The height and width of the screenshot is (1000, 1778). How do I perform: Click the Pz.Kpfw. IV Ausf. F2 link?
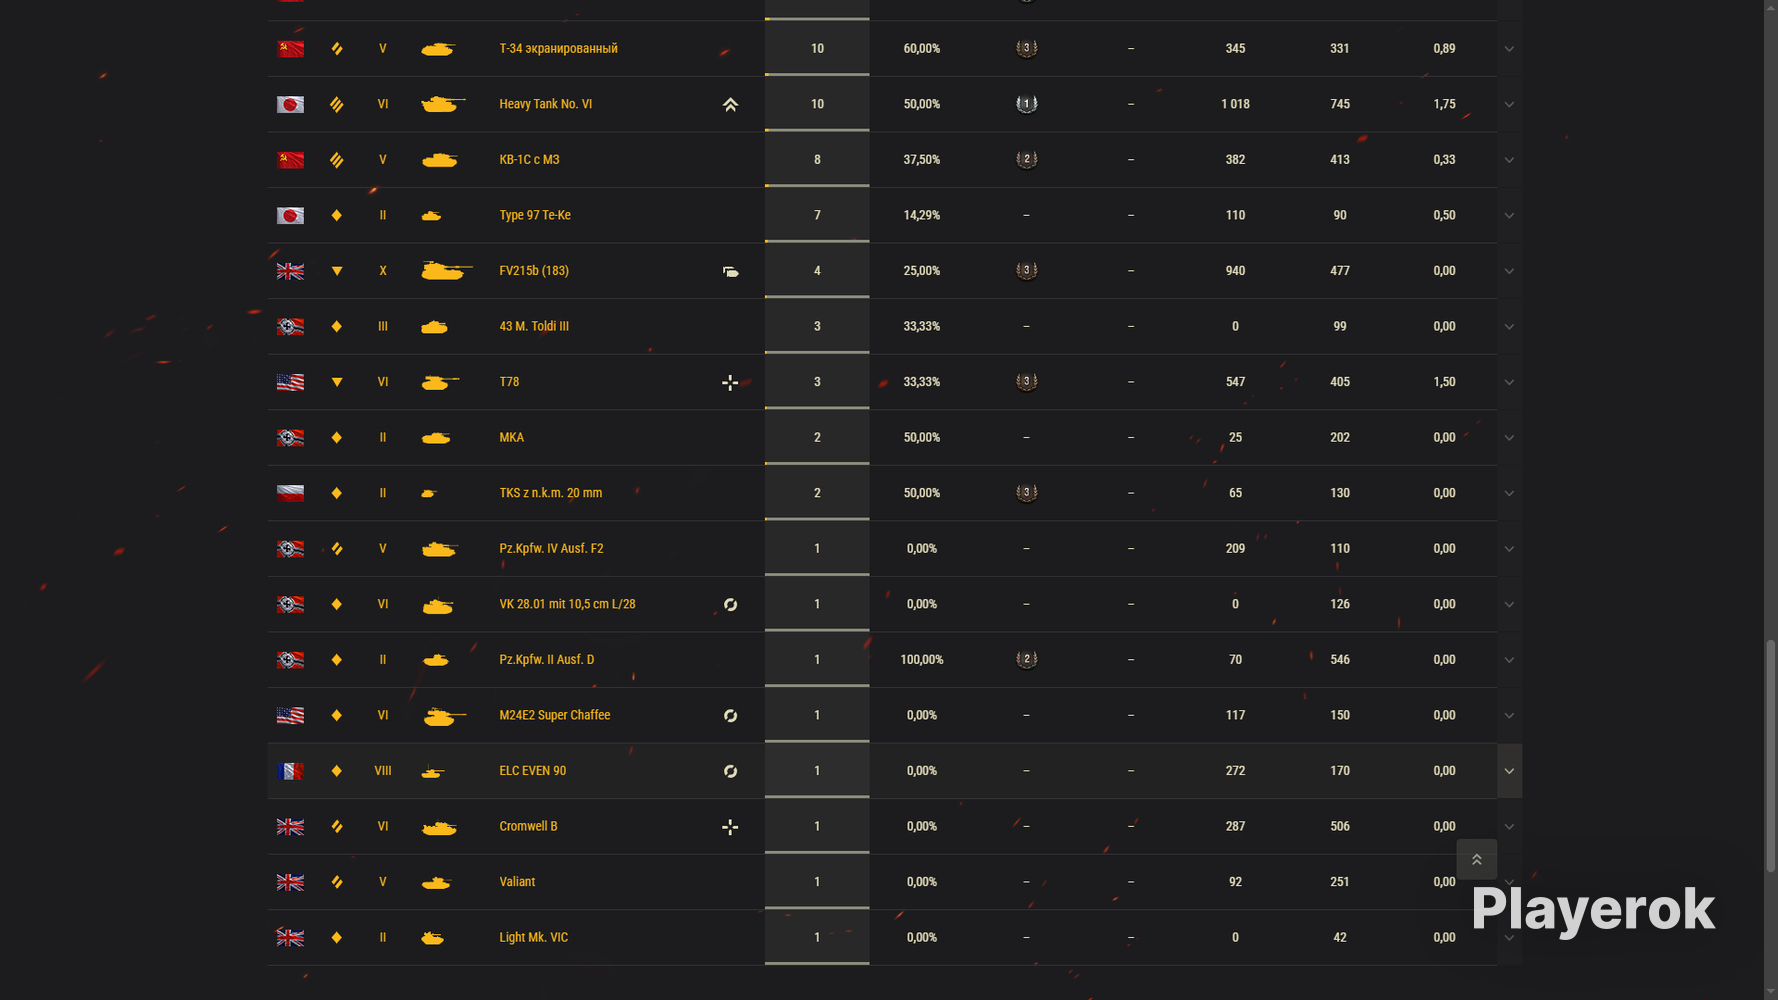[x=551, y=548]
